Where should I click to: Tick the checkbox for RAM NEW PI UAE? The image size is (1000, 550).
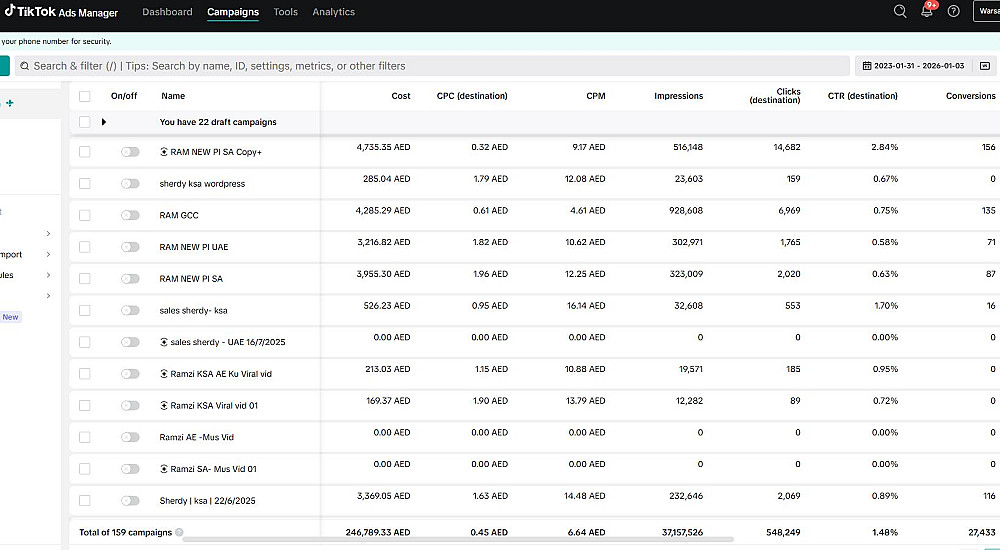tap(85, 247)
